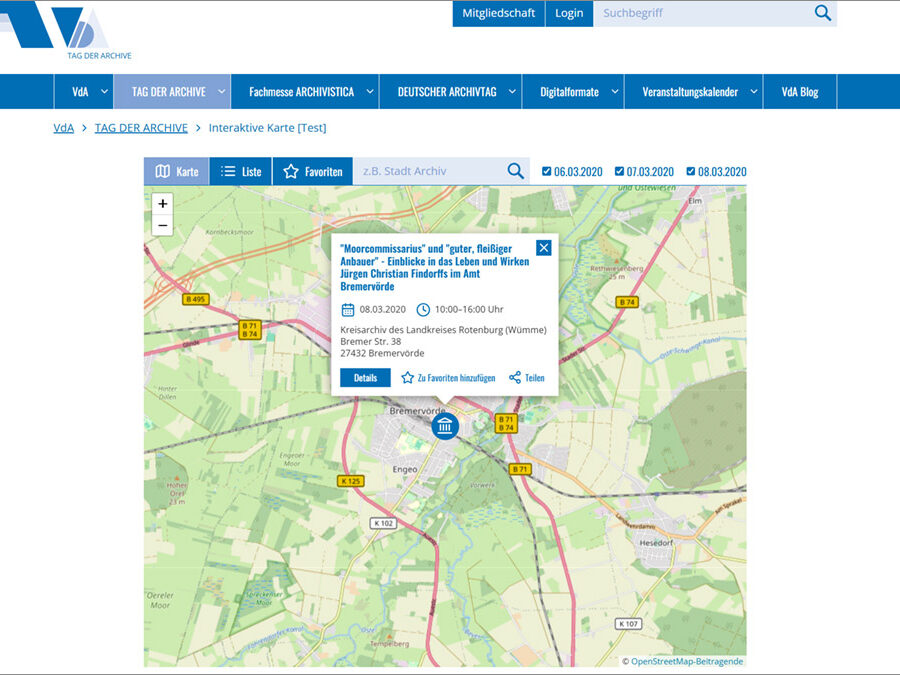
Task: Click the share icon next to Teilen
Action: tap(515, 377)
